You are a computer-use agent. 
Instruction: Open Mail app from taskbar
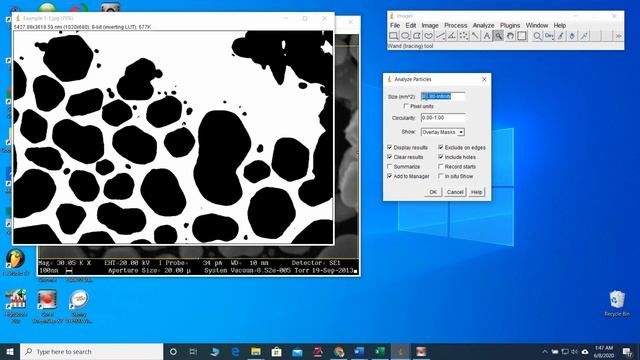pos(297,351)
